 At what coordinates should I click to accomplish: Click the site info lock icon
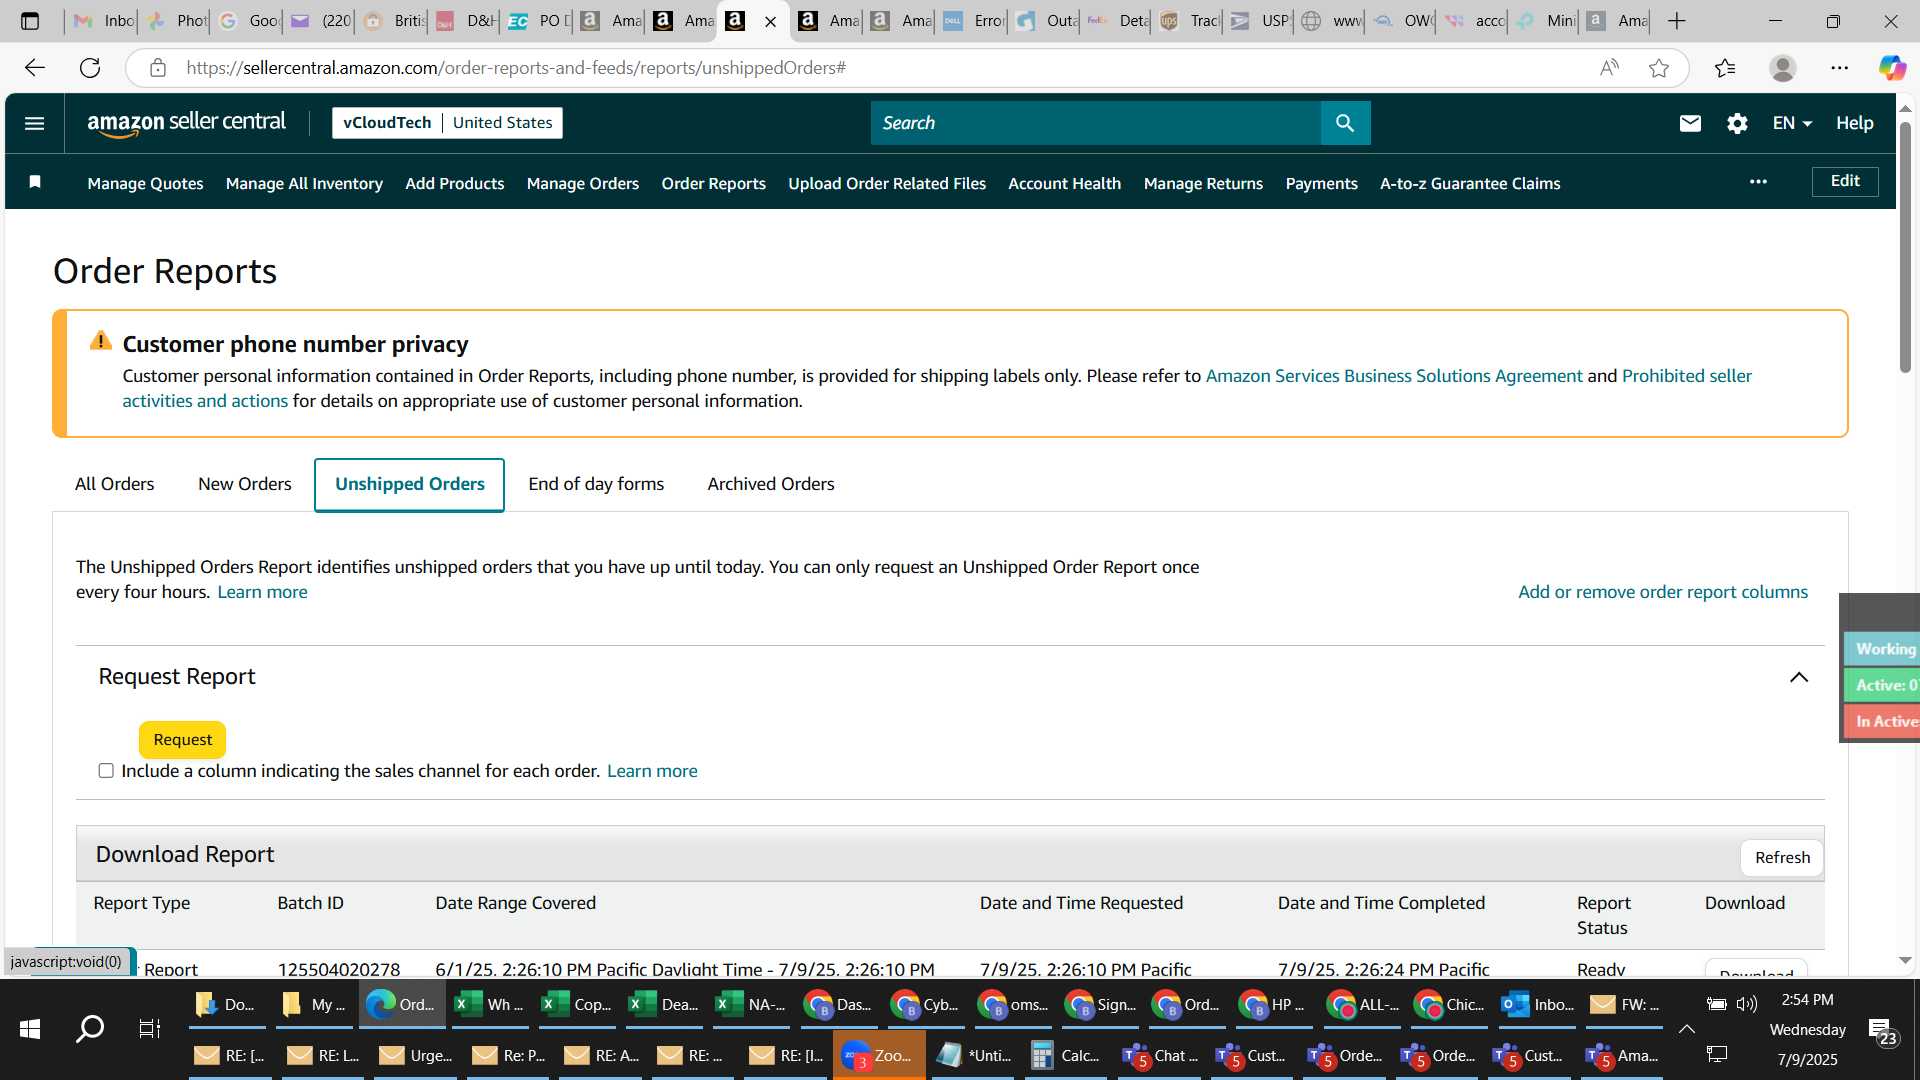coord(157,68)
